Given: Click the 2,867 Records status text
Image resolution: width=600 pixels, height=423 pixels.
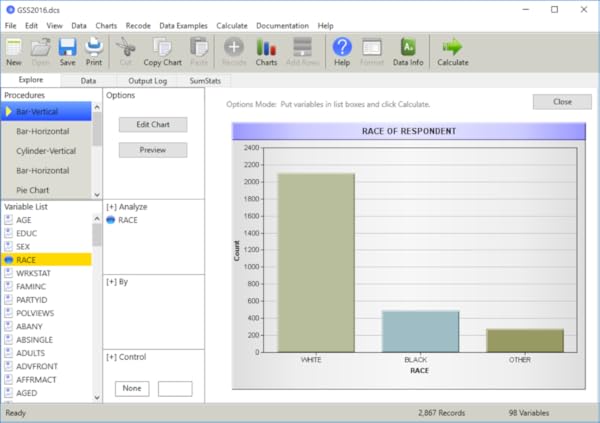Looking at the screenshot, I should tap(441, 413).
